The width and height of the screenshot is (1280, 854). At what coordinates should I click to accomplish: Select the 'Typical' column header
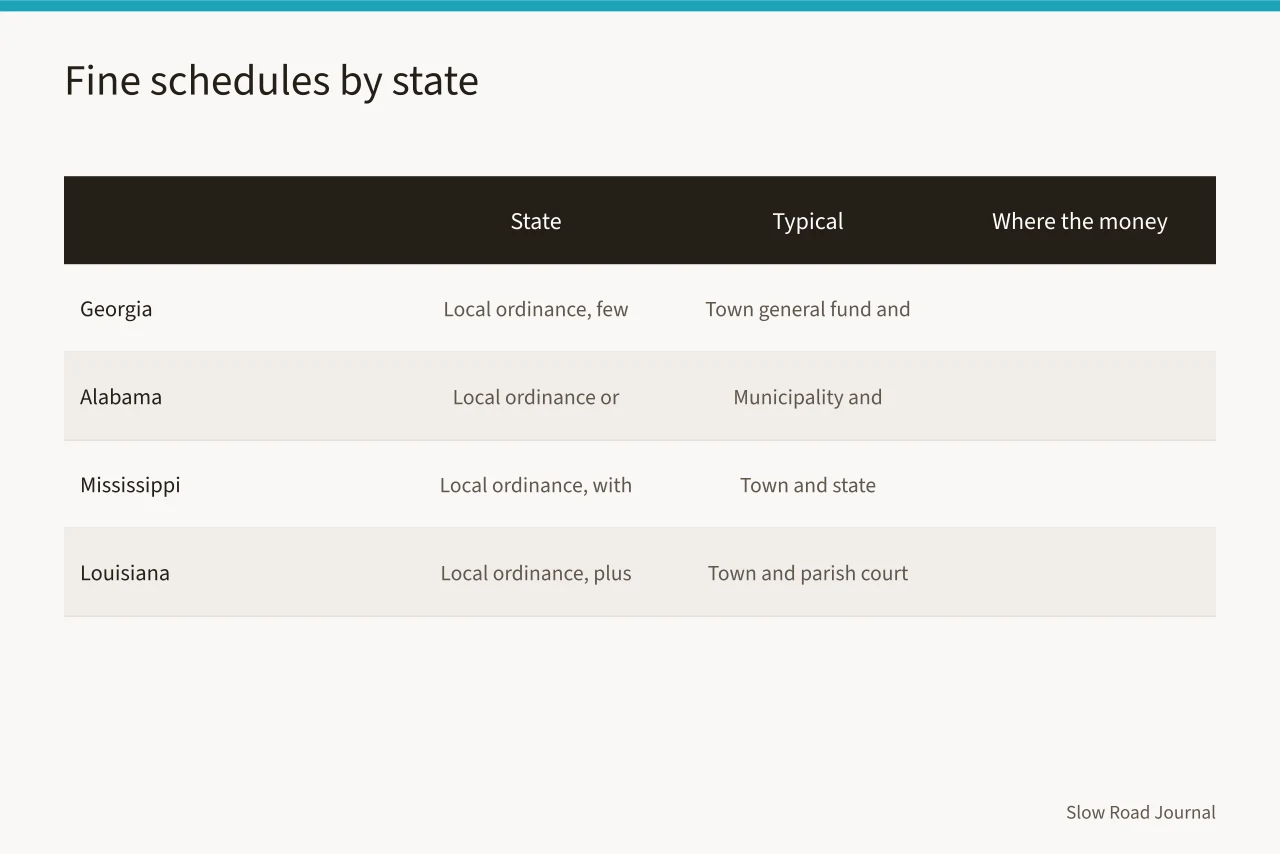808,221
